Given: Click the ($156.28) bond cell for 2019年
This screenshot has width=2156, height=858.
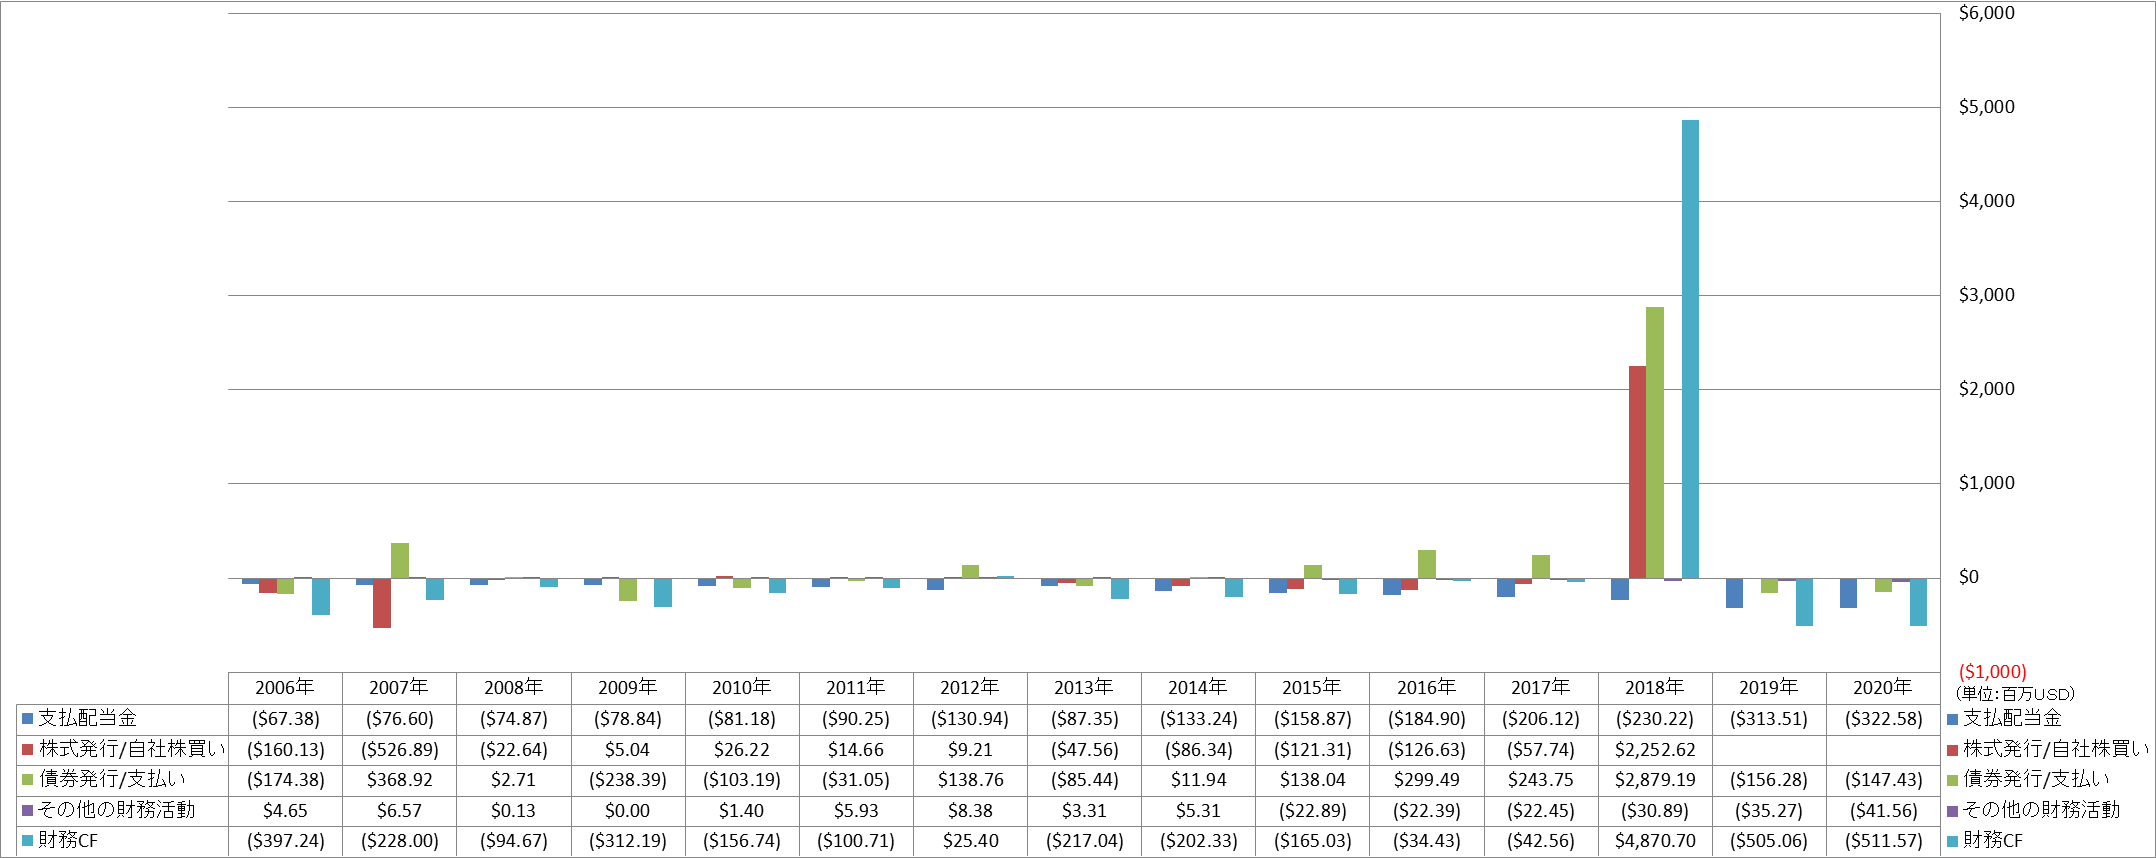Looking at the screenshot, I should (x=1769, y=780).
